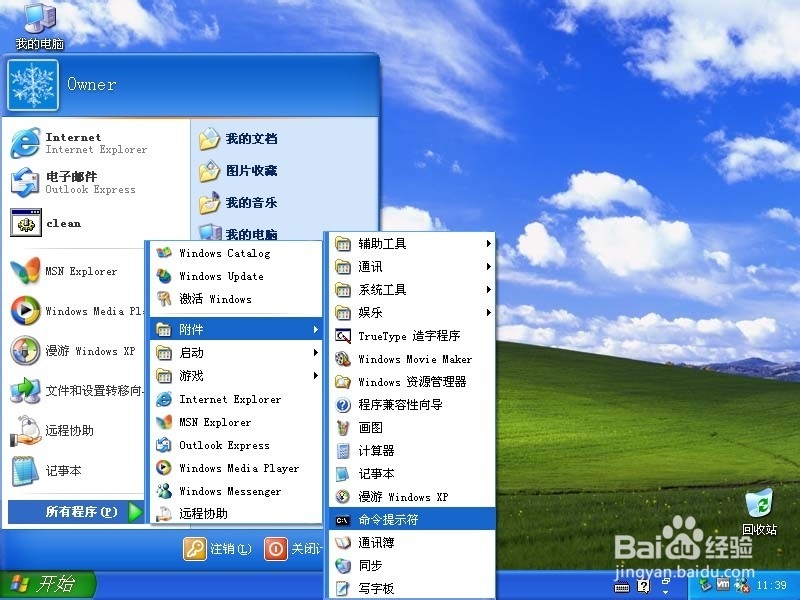Open 漫游 Windows XP in accessories submenu
800x600 pixels.
tap(412, 496)
